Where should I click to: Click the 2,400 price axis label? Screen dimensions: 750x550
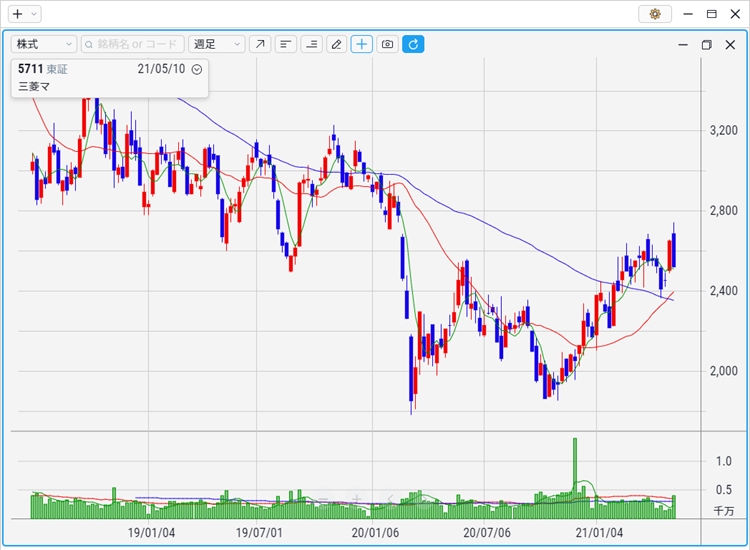(724, 291)
